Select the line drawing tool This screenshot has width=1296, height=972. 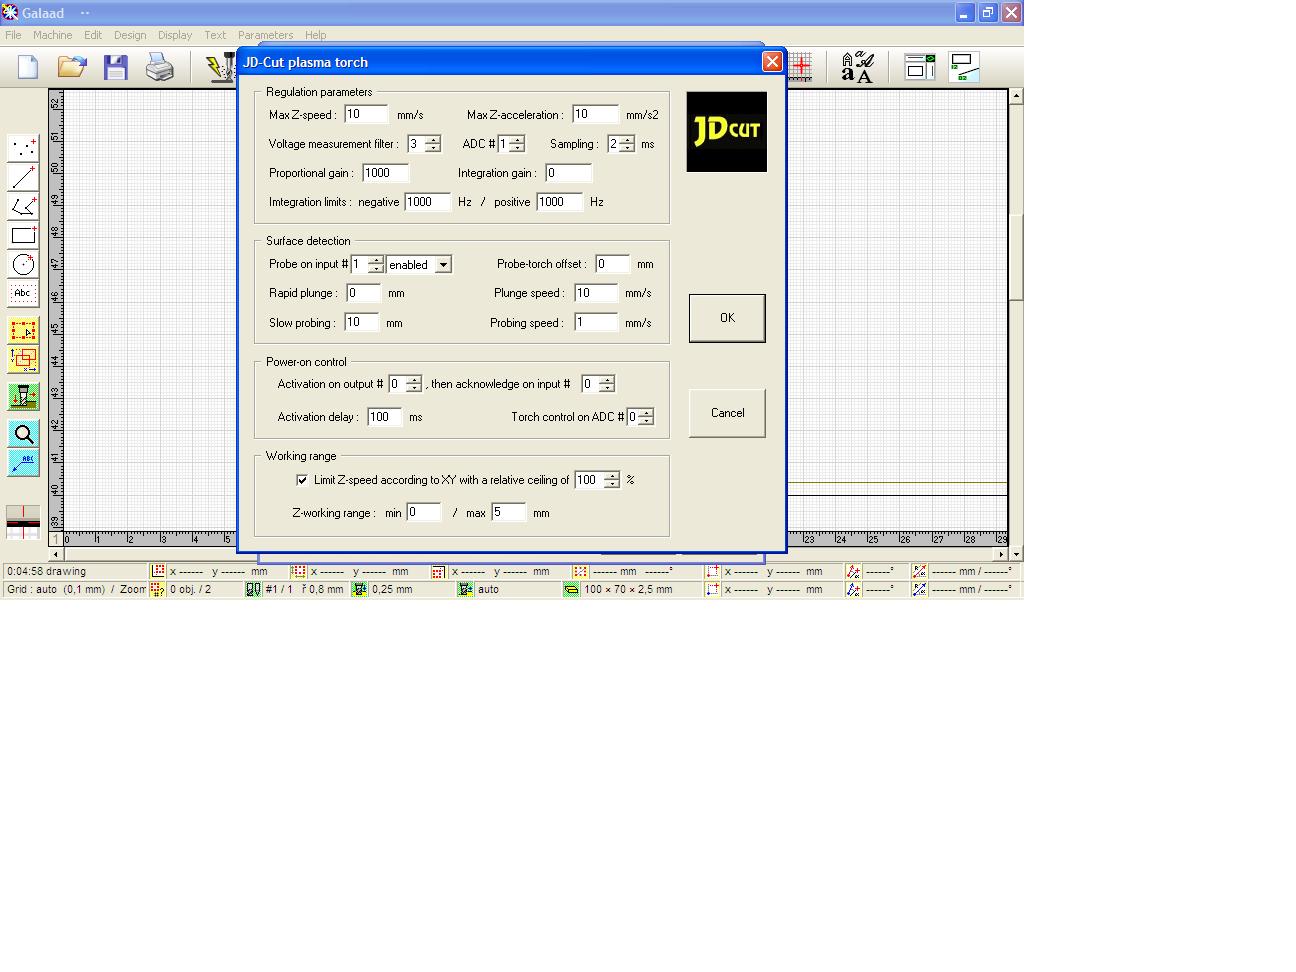point(23,177)
